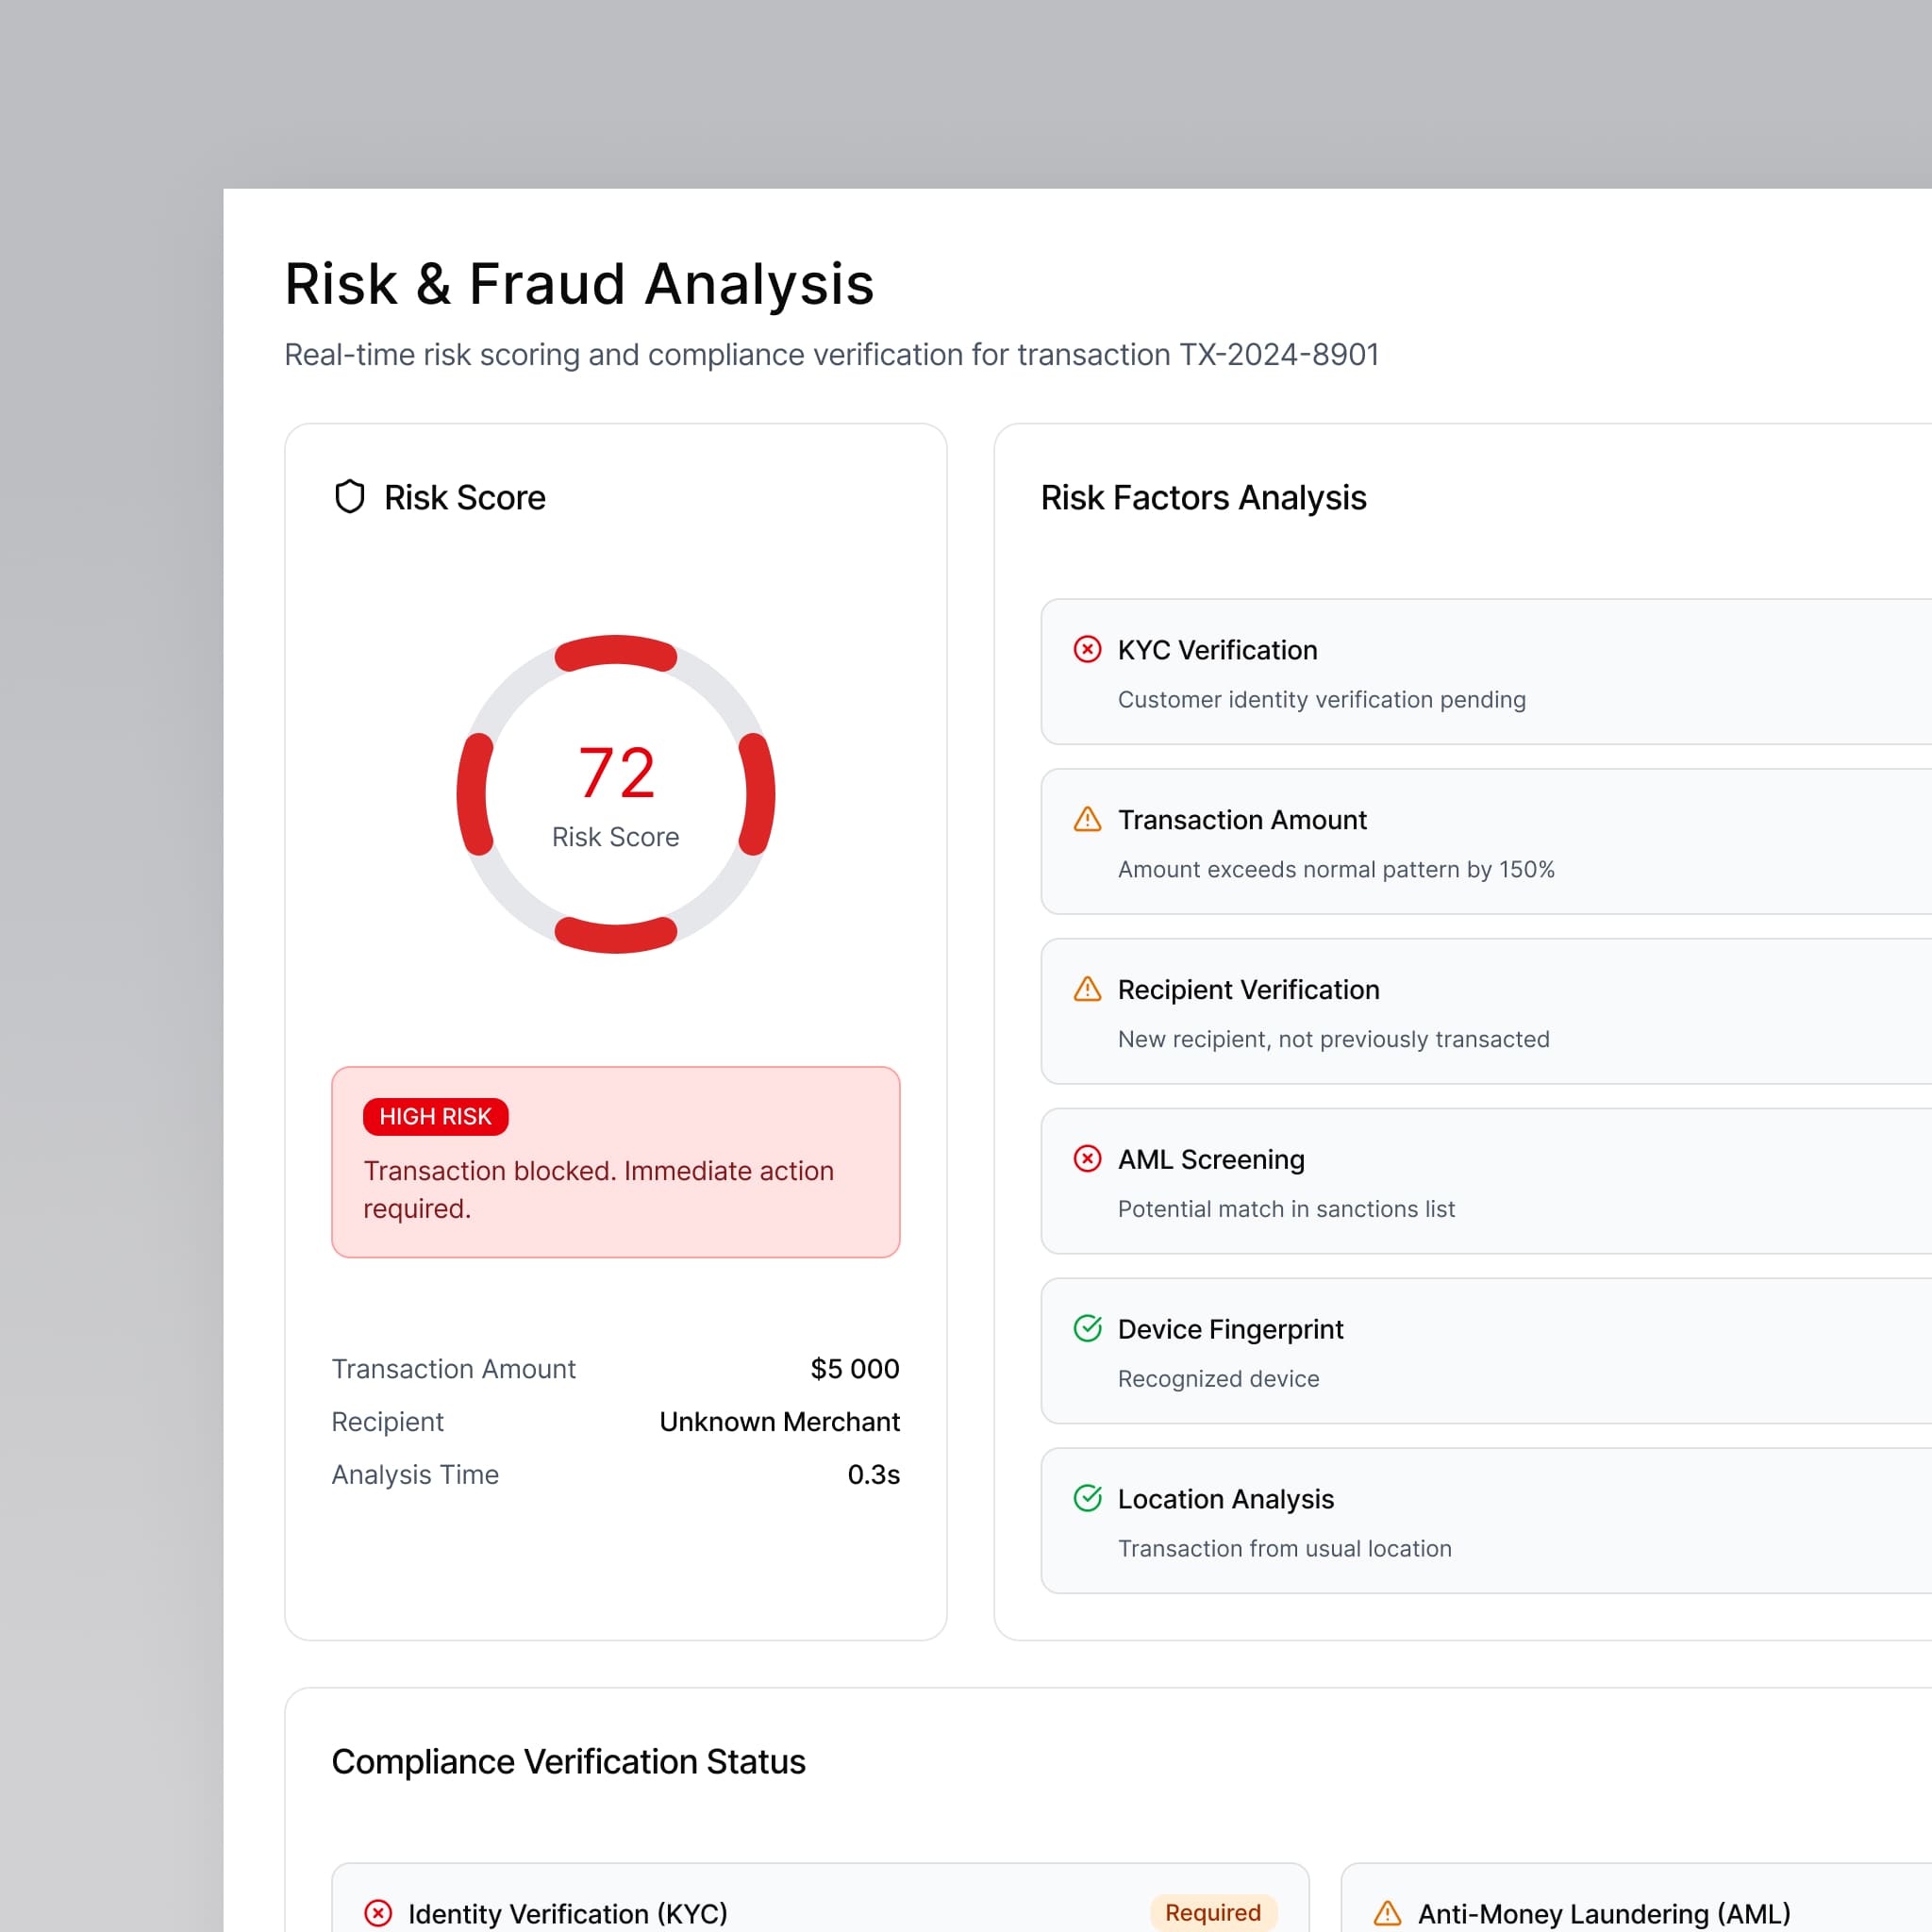1932x1932 pixels.
Task: Click the HIGH RISK badge
Action: [x=435, y=1116]
